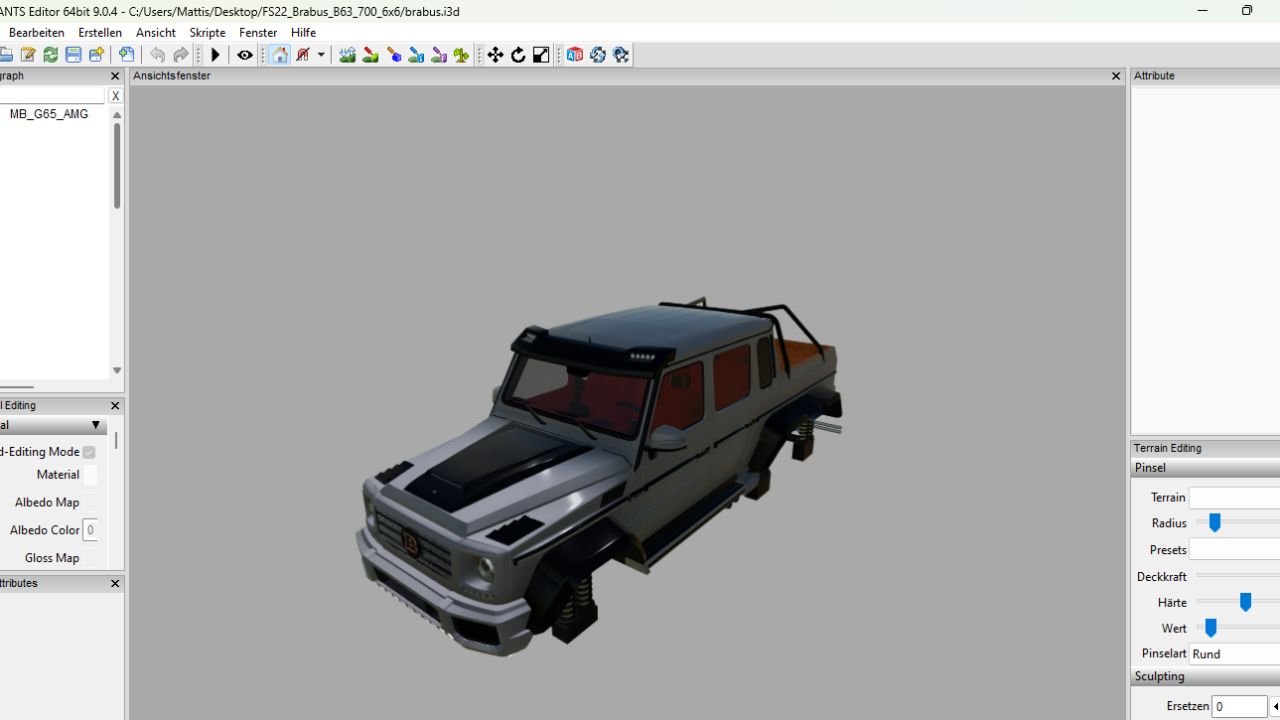Adjust the Wert slider handle
The height and width of the screenshot is (720, 1280).
tap(1211, 628)
